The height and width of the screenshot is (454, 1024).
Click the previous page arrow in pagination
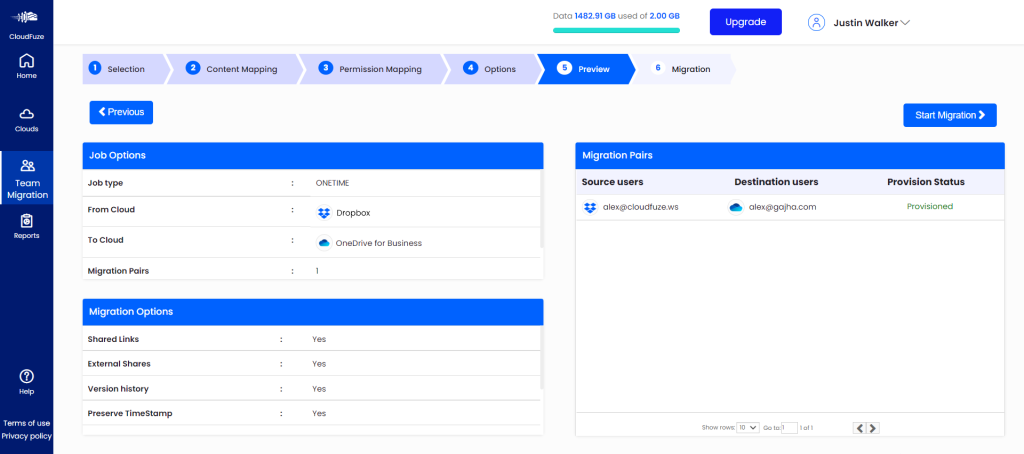(x=859, y=428)
